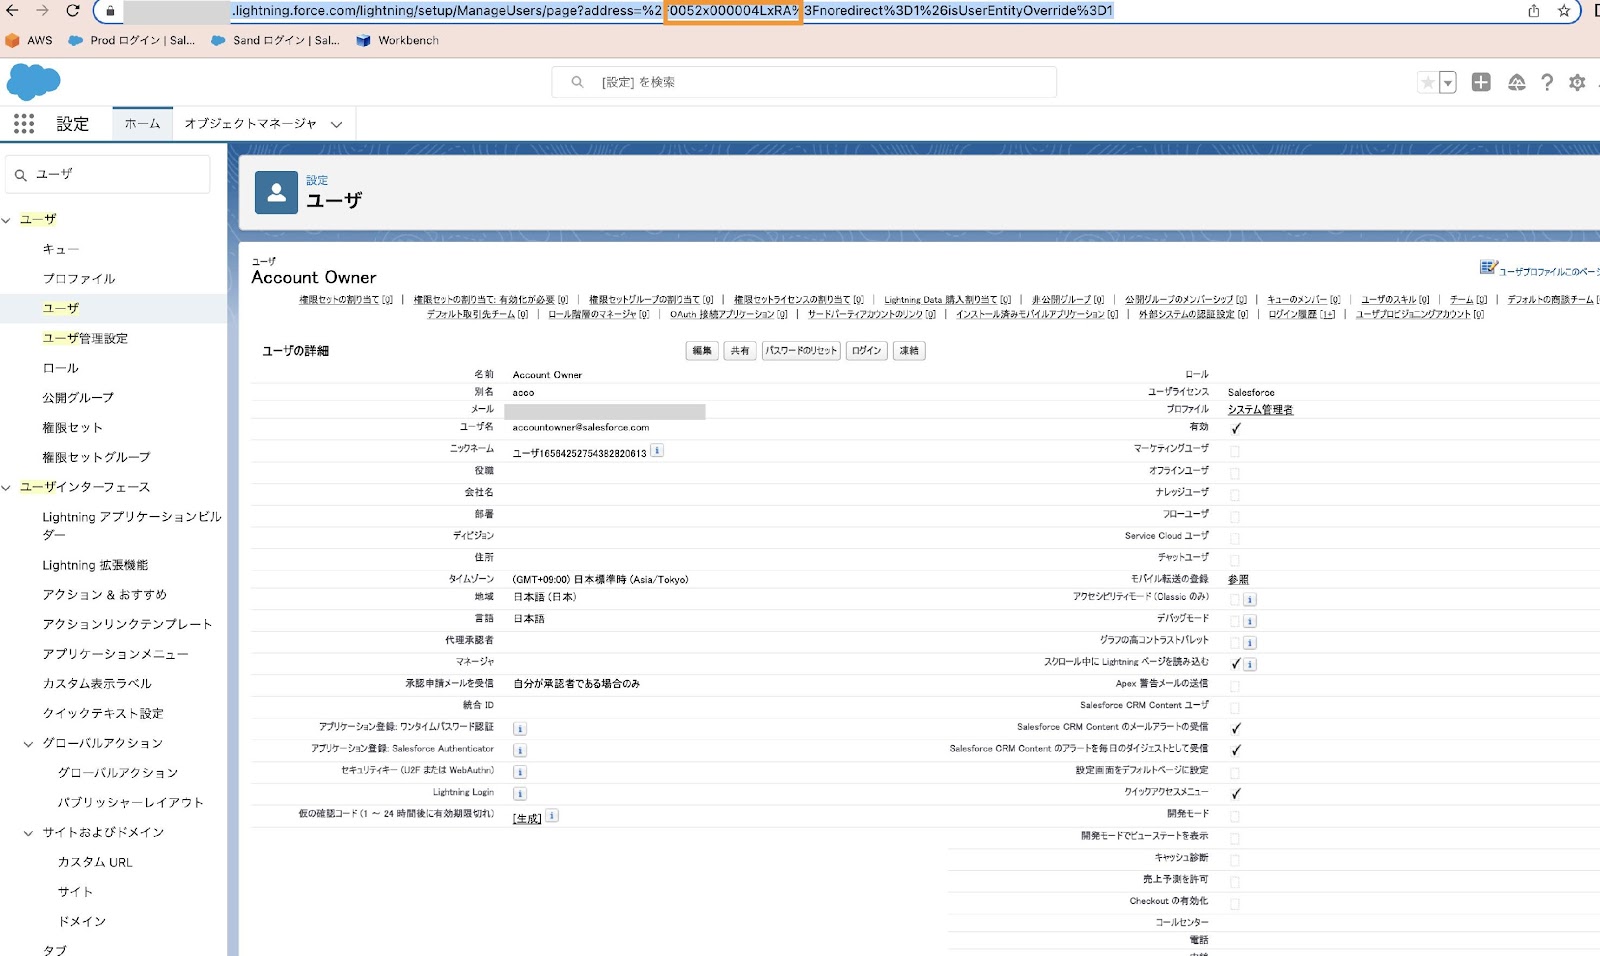Viewport: 1600px width, 956px height.
Task: Open the Help question mark icon
Action: coord(1547,83)
